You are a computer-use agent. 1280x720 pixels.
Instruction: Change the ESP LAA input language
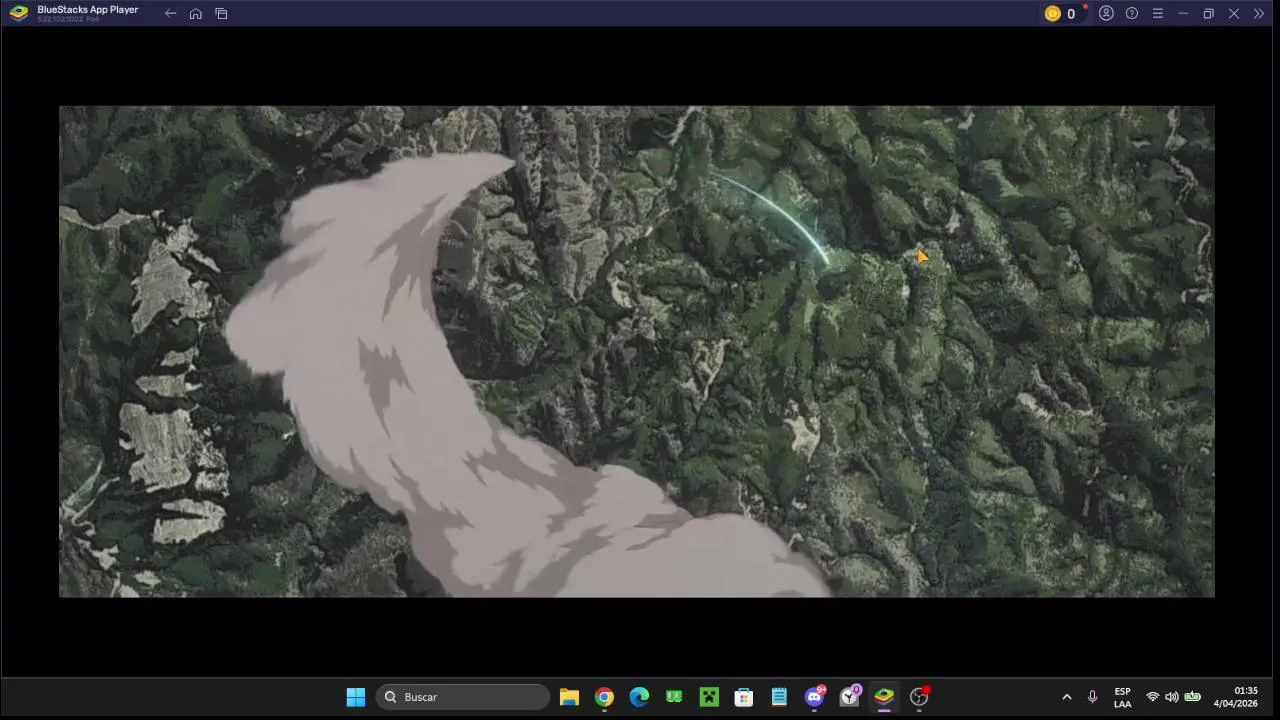(1123, 697)
